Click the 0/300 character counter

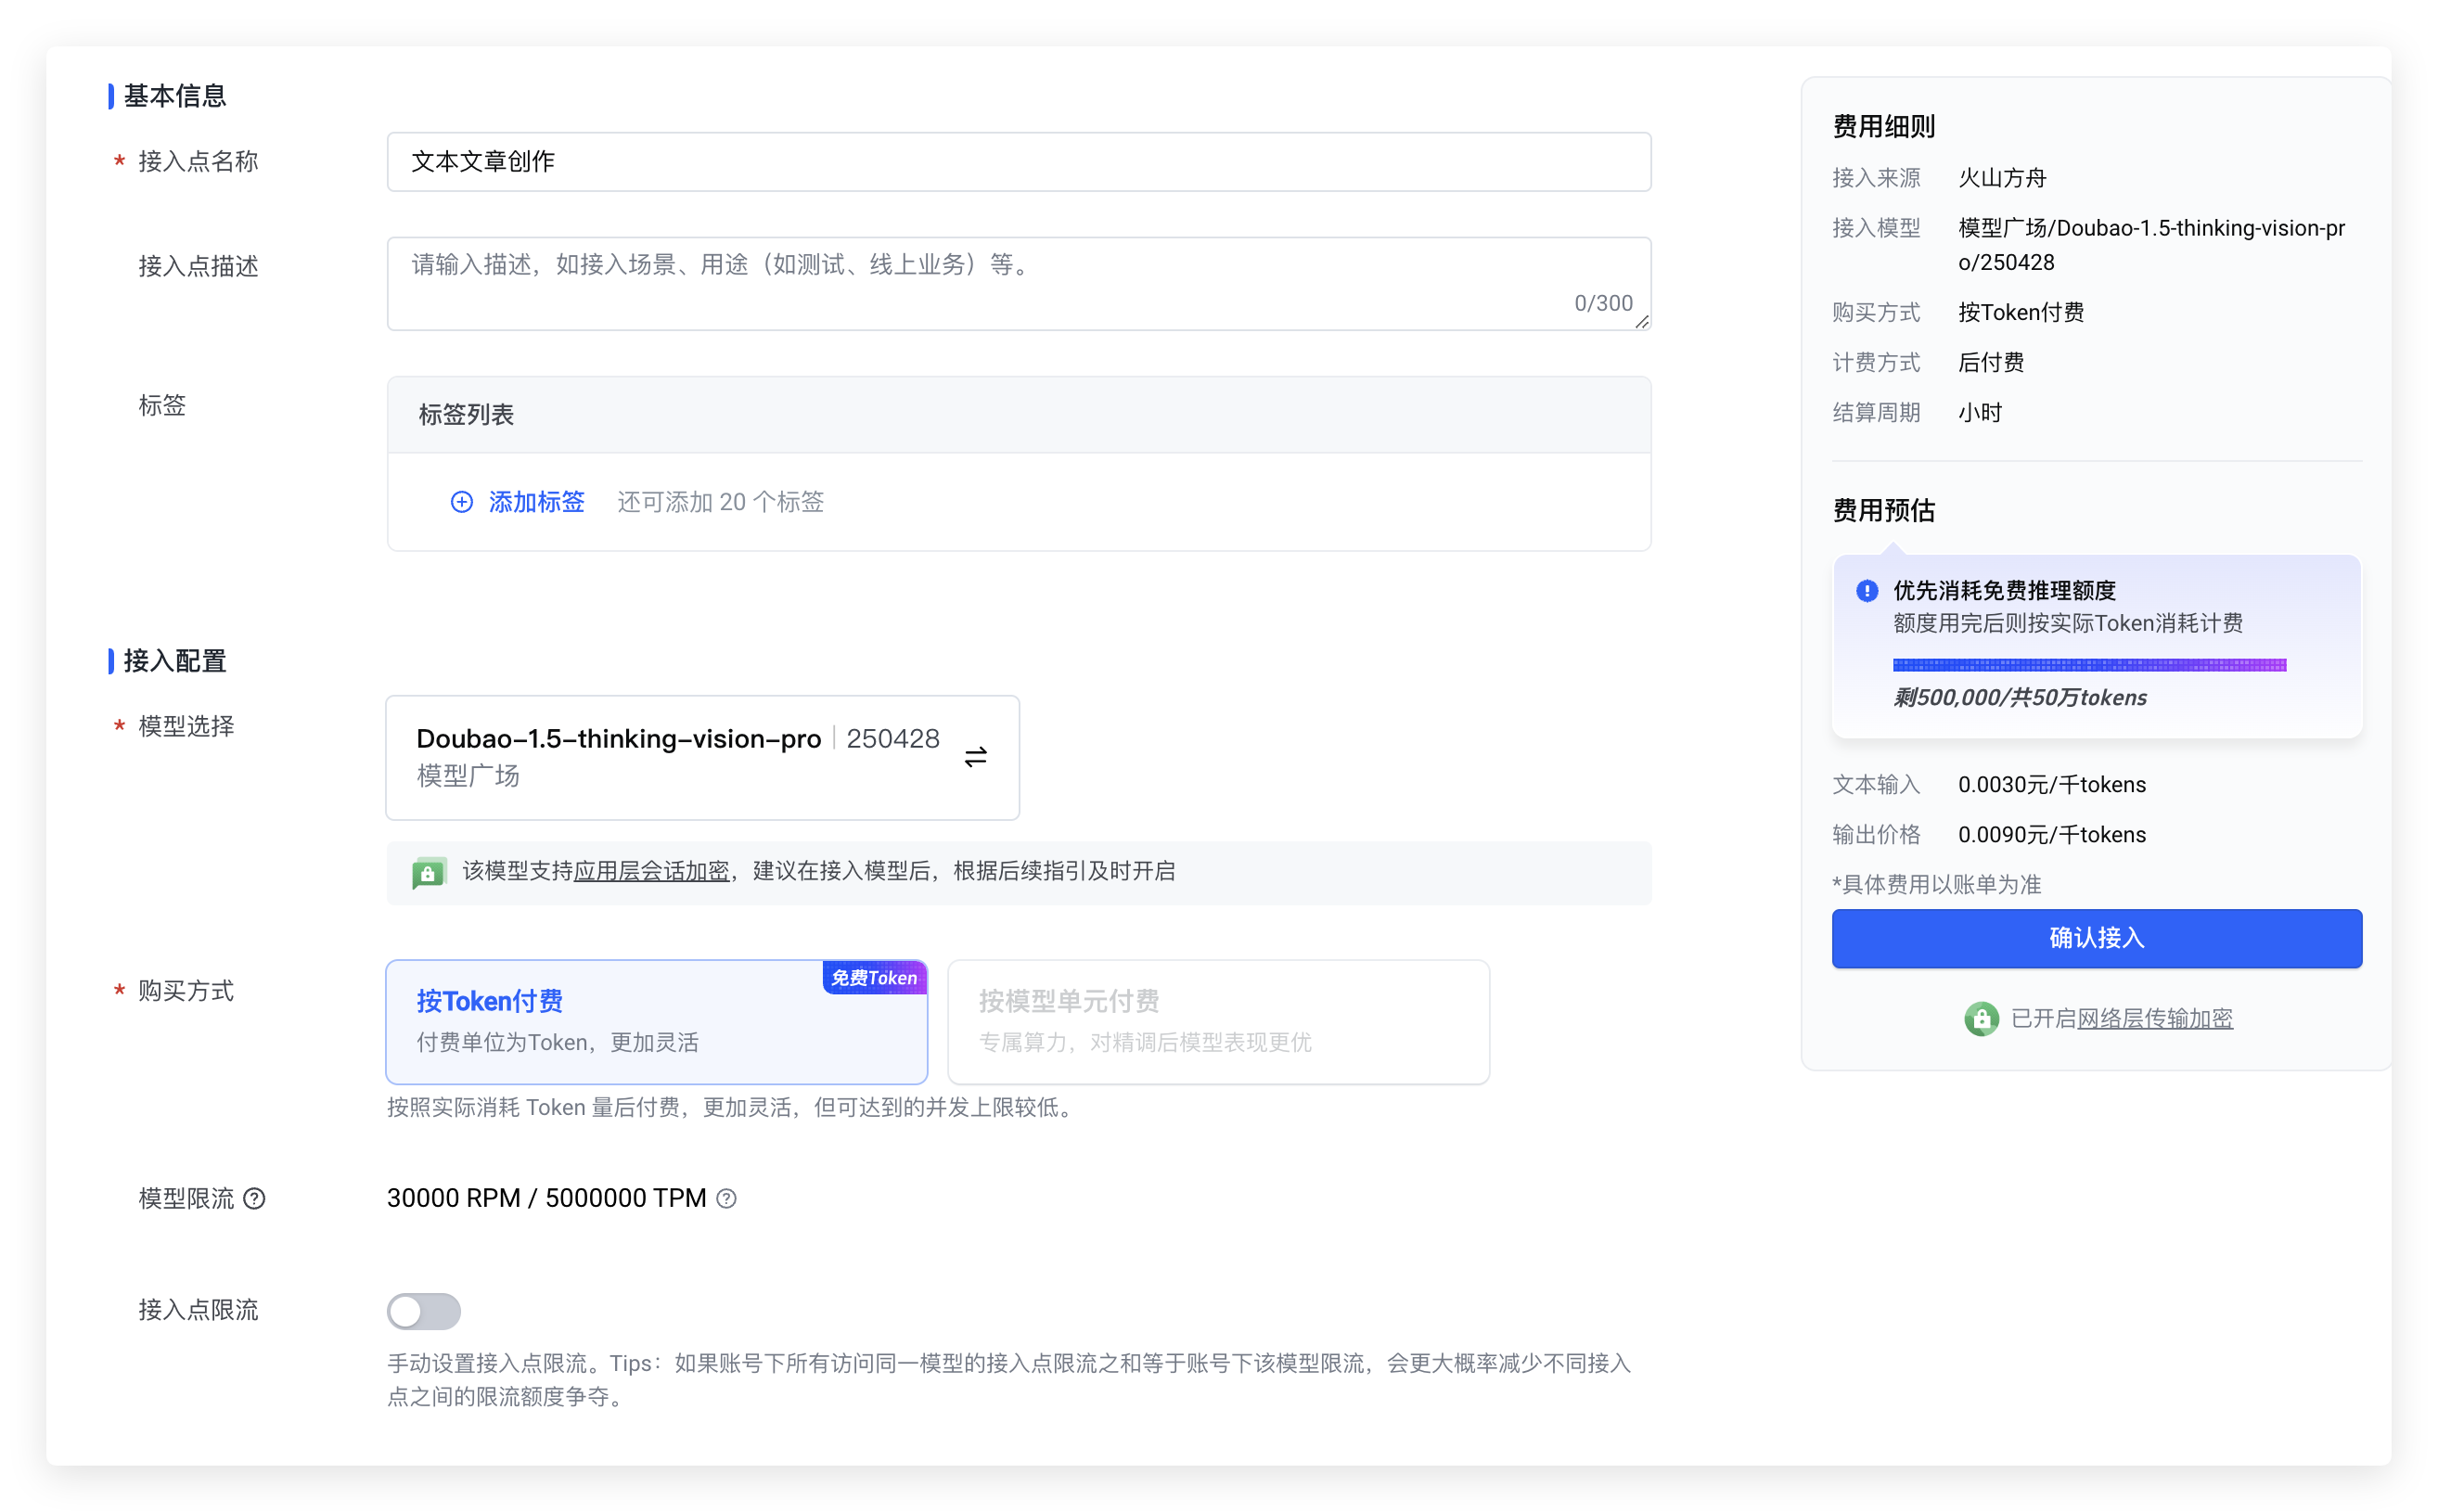[1603, 303]
